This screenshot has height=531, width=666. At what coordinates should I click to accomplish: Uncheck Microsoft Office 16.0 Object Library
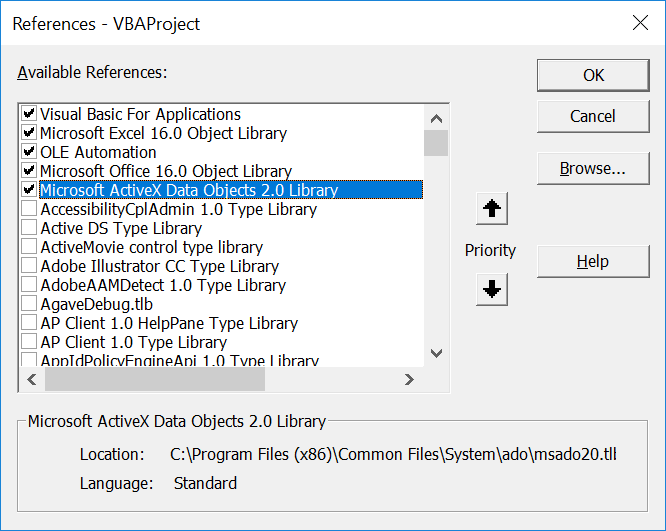[x=28, y=171]
